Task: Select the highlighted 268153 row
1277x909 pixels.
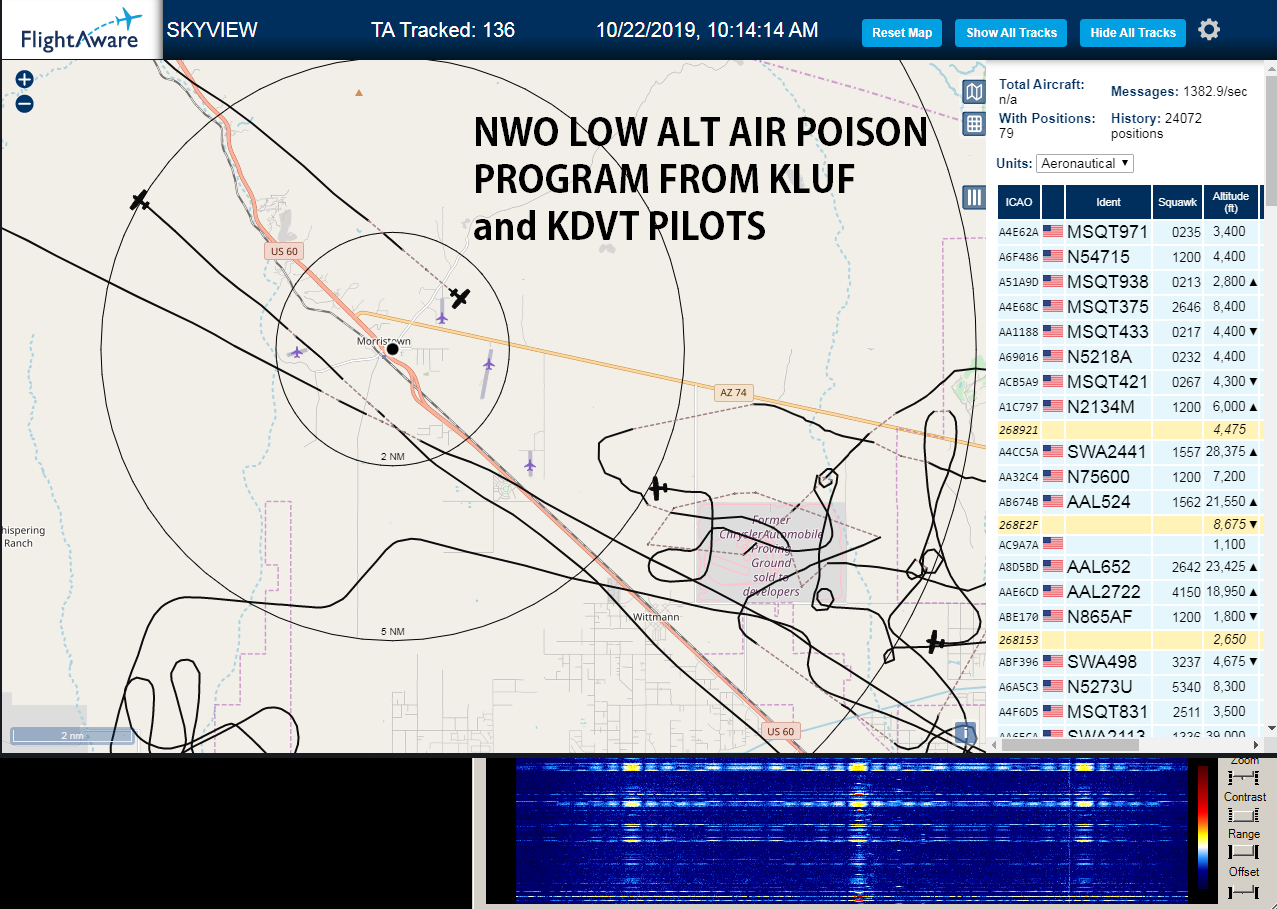Action: [x=1130, y=639]
